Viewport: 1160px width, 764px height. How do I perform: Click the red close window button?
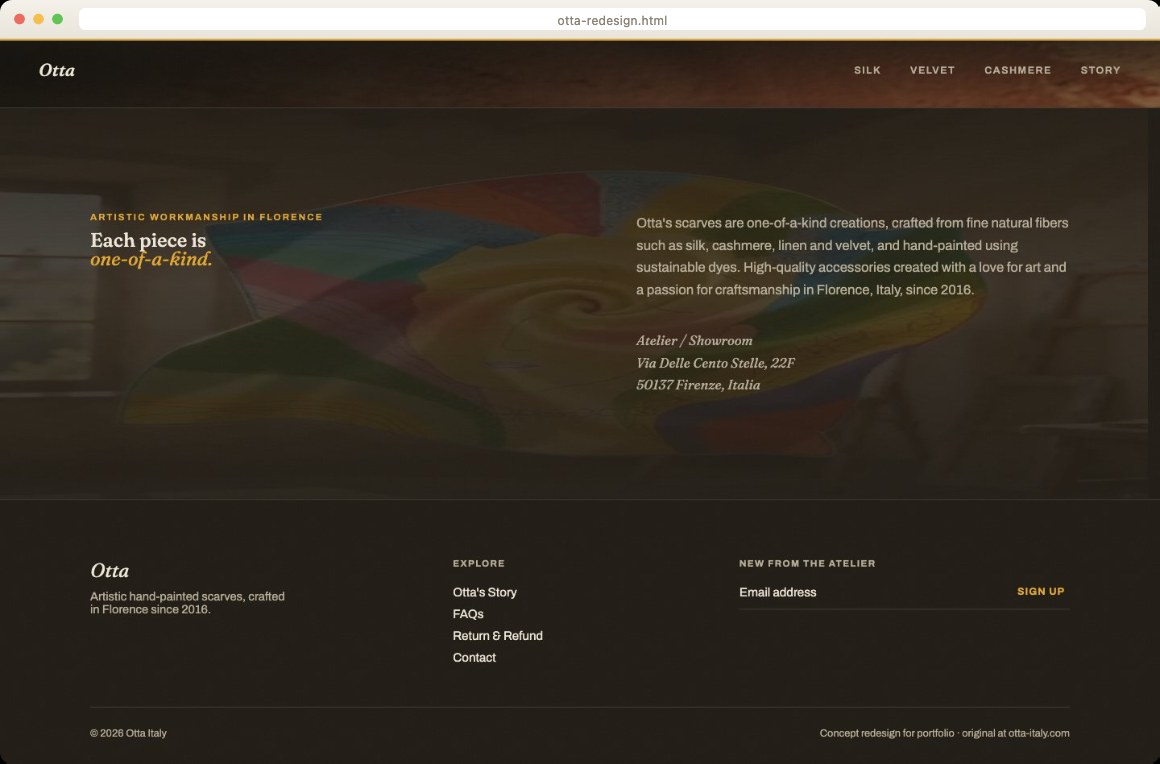point(19,19)
